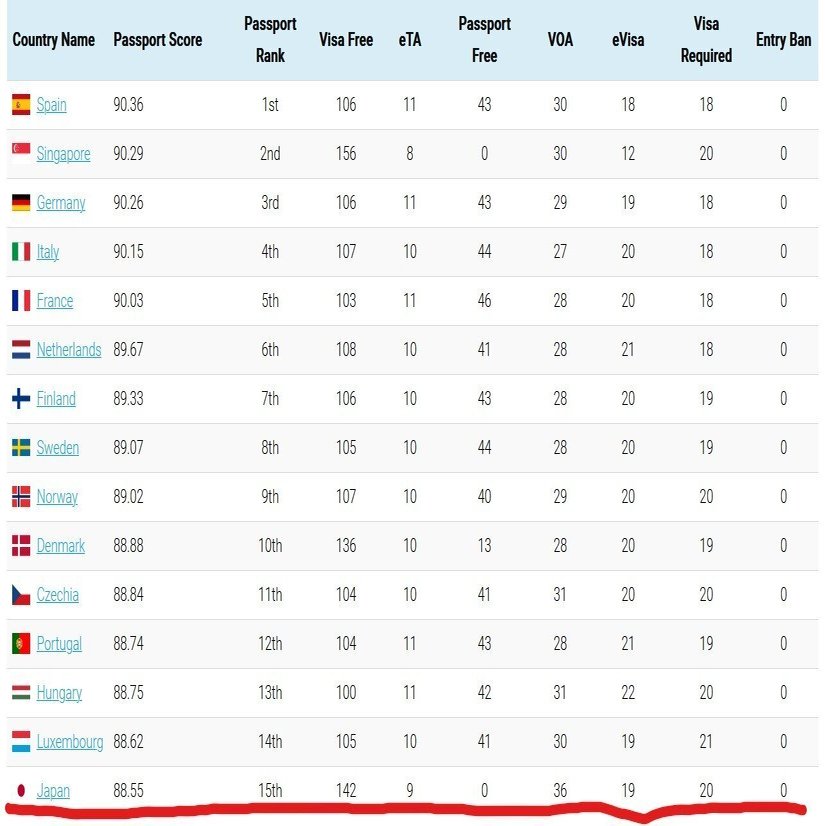Viewport: 826px width, 826px height.
Task: Select the Czechia link
Action: tap(57, 594)
